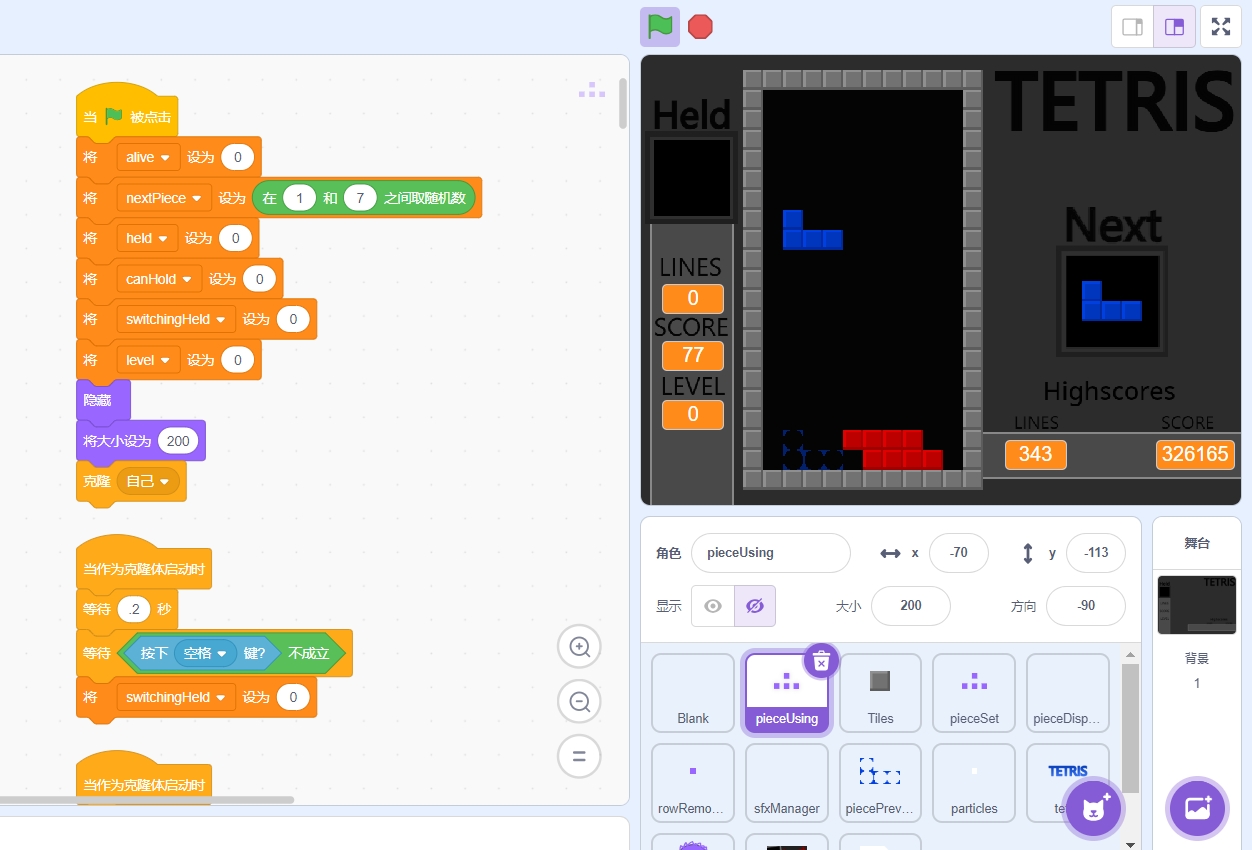1252x850 pixels.
Task: Open the choose a backdrop button
Action: 1197,806
